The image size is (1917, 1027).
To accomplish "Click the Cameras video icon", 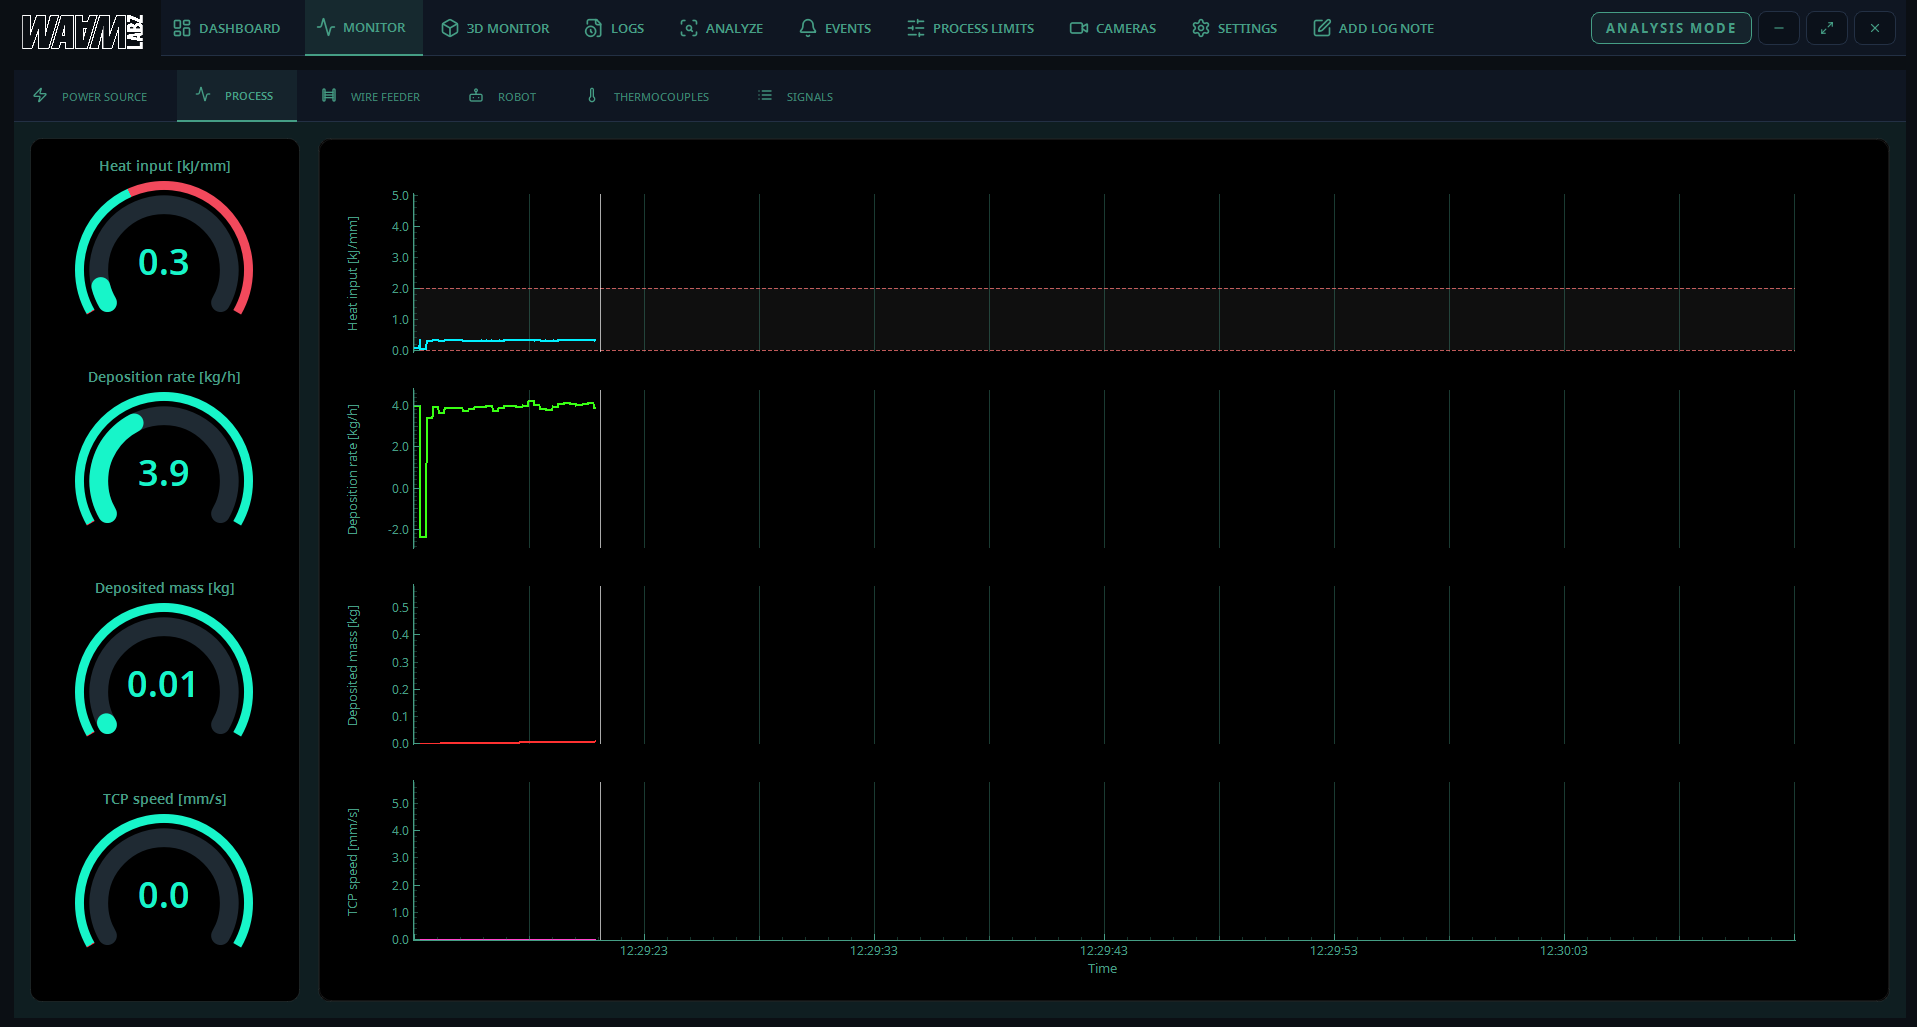I will (x=1079, y=28).
